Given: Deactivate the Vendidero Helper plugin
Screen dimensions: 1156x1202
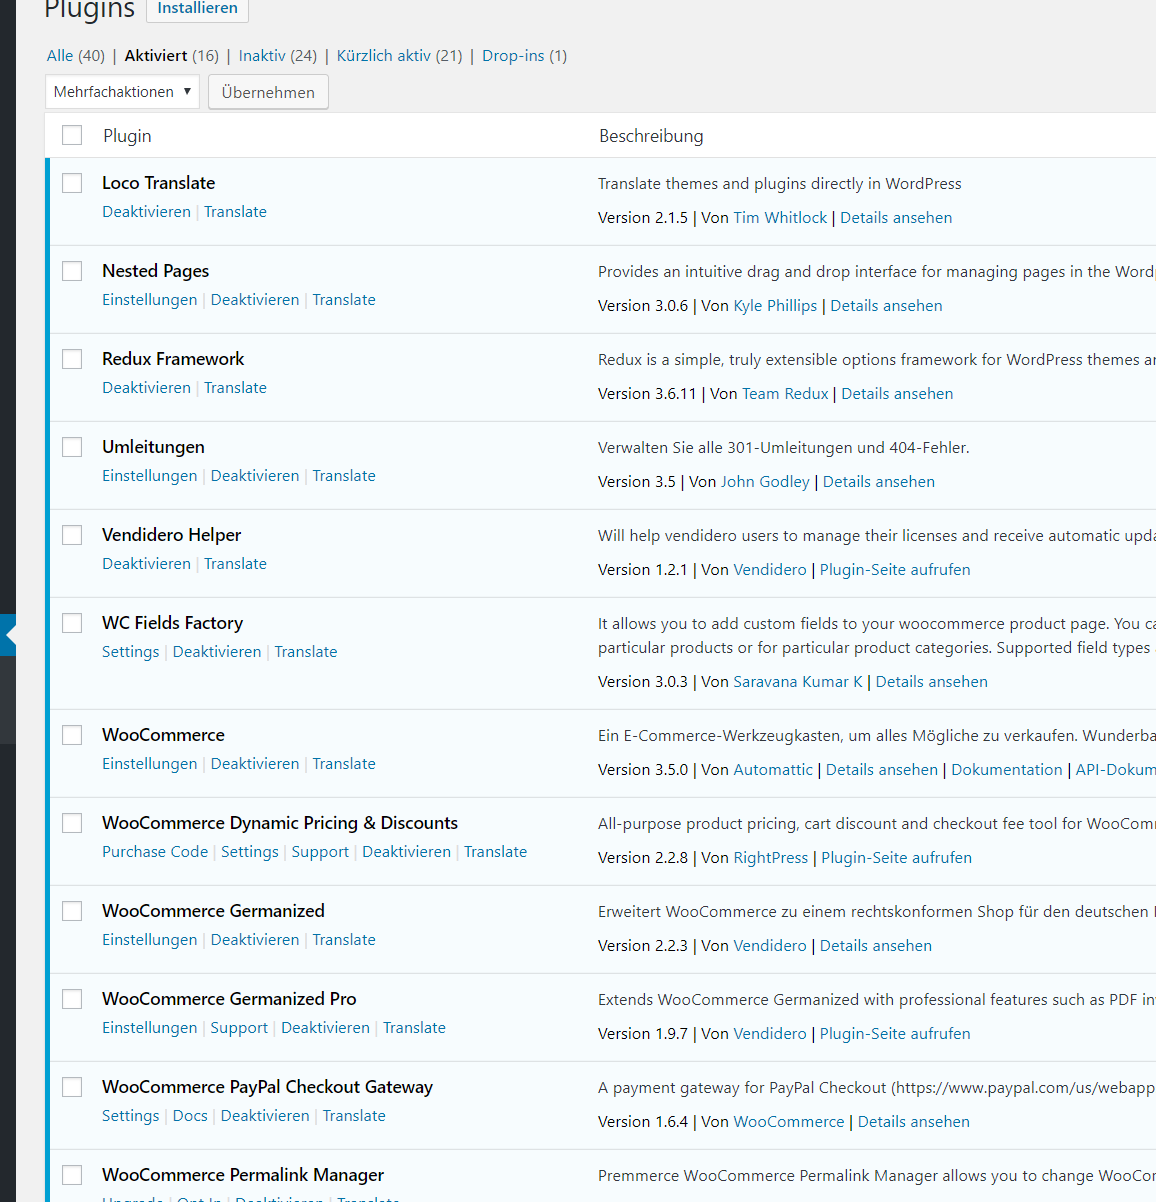Looking at the screenshot, I should click(x=146, y=564).
